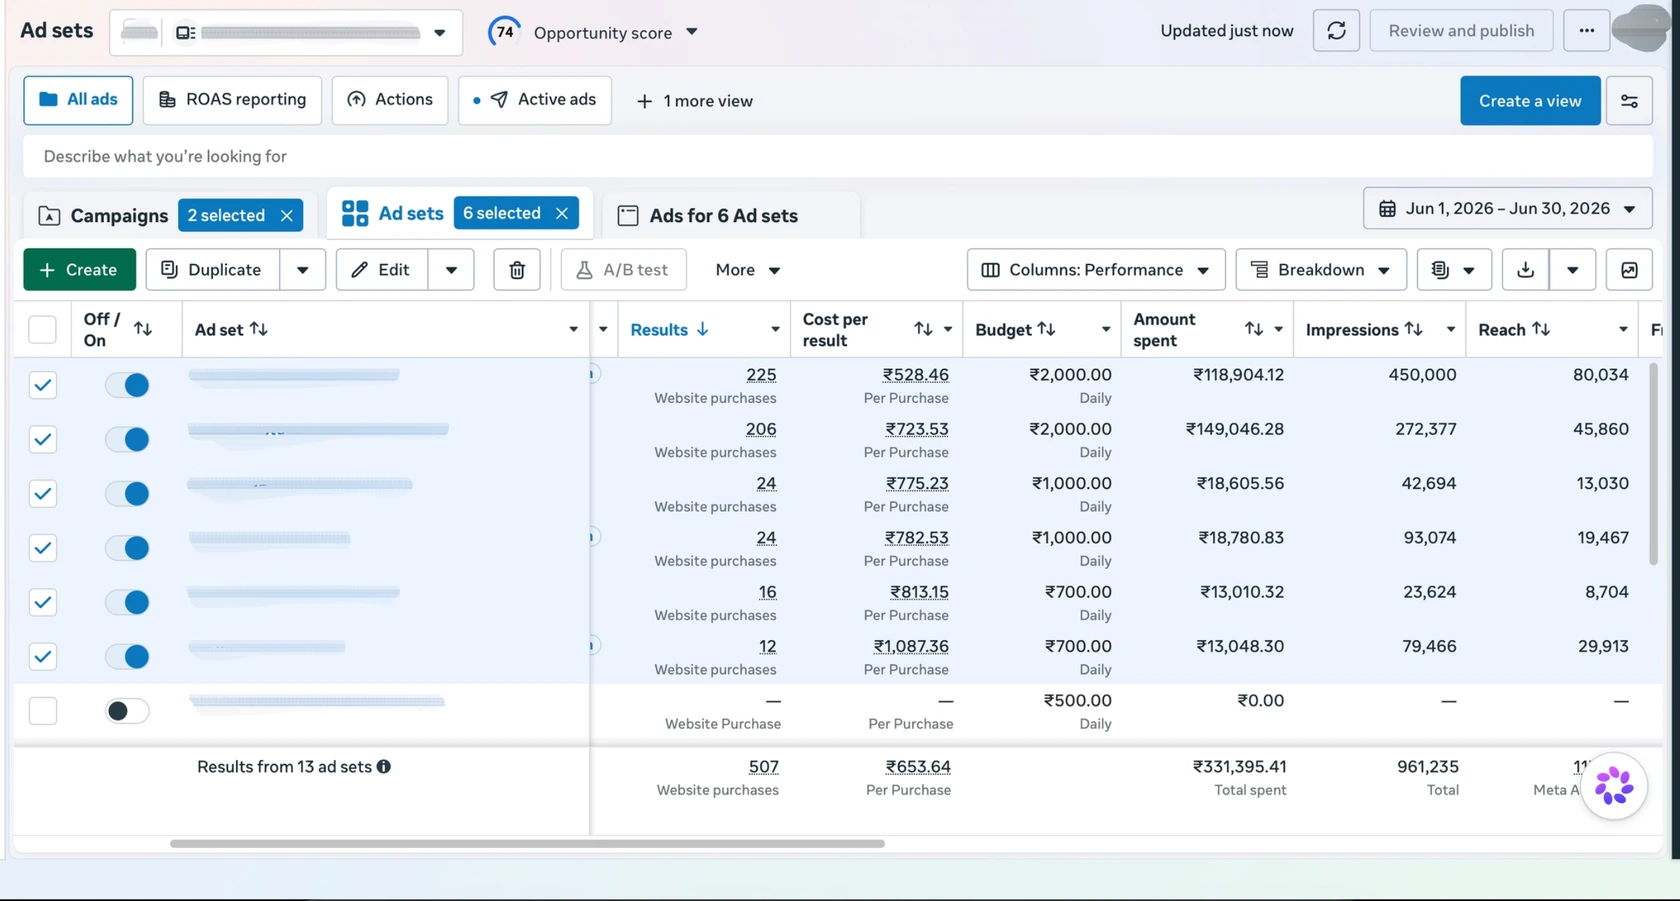Sort by the Off/On column arrows
The height and width of the screenshot is (901, 1680).
click(x=143, y=329)
